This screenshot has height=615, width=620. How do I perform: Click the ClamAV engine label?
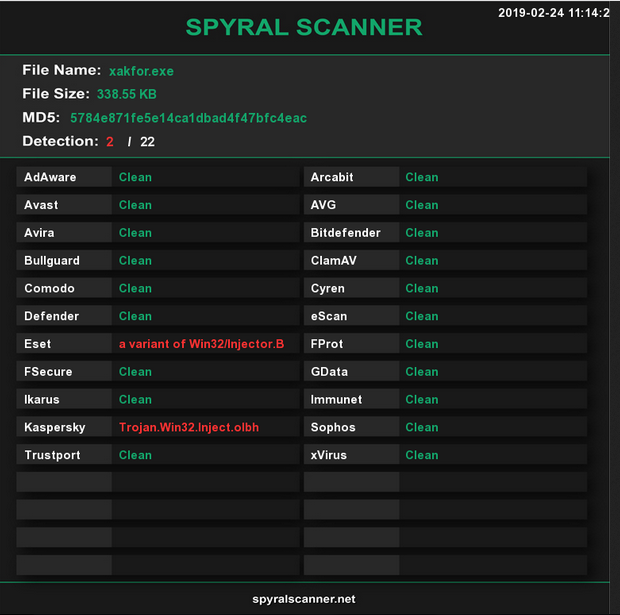tap(333, 261)
